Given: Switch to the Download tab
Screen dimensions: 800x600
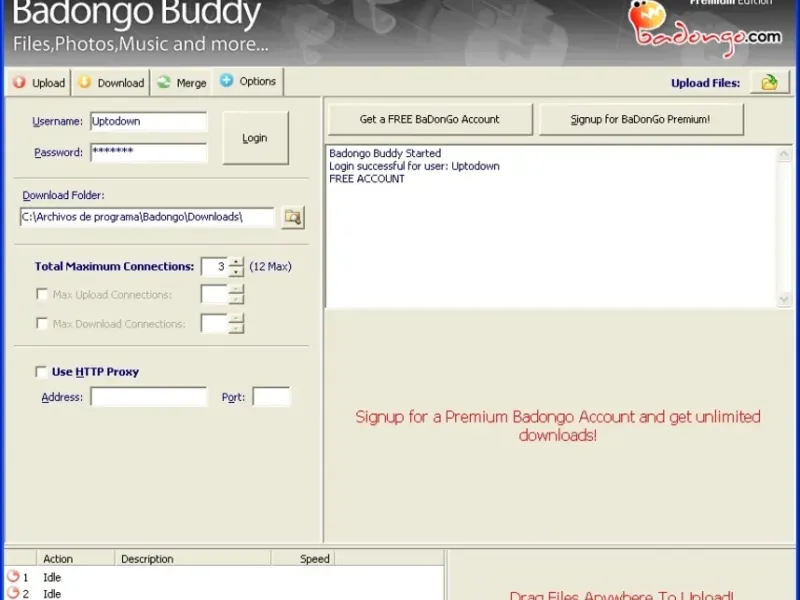Looking at the screenshot, I should [111, 83].
